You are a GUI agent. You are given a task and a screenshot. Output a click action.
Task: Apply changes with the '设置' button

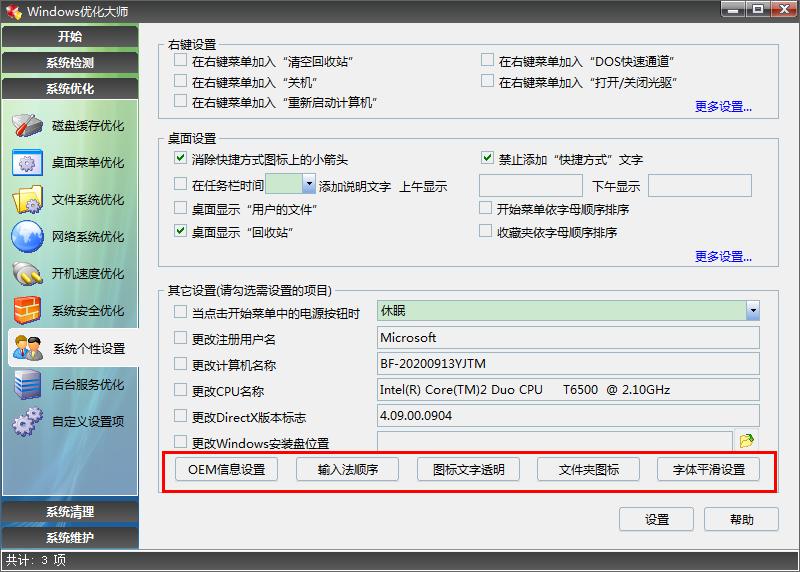(657, 519)
